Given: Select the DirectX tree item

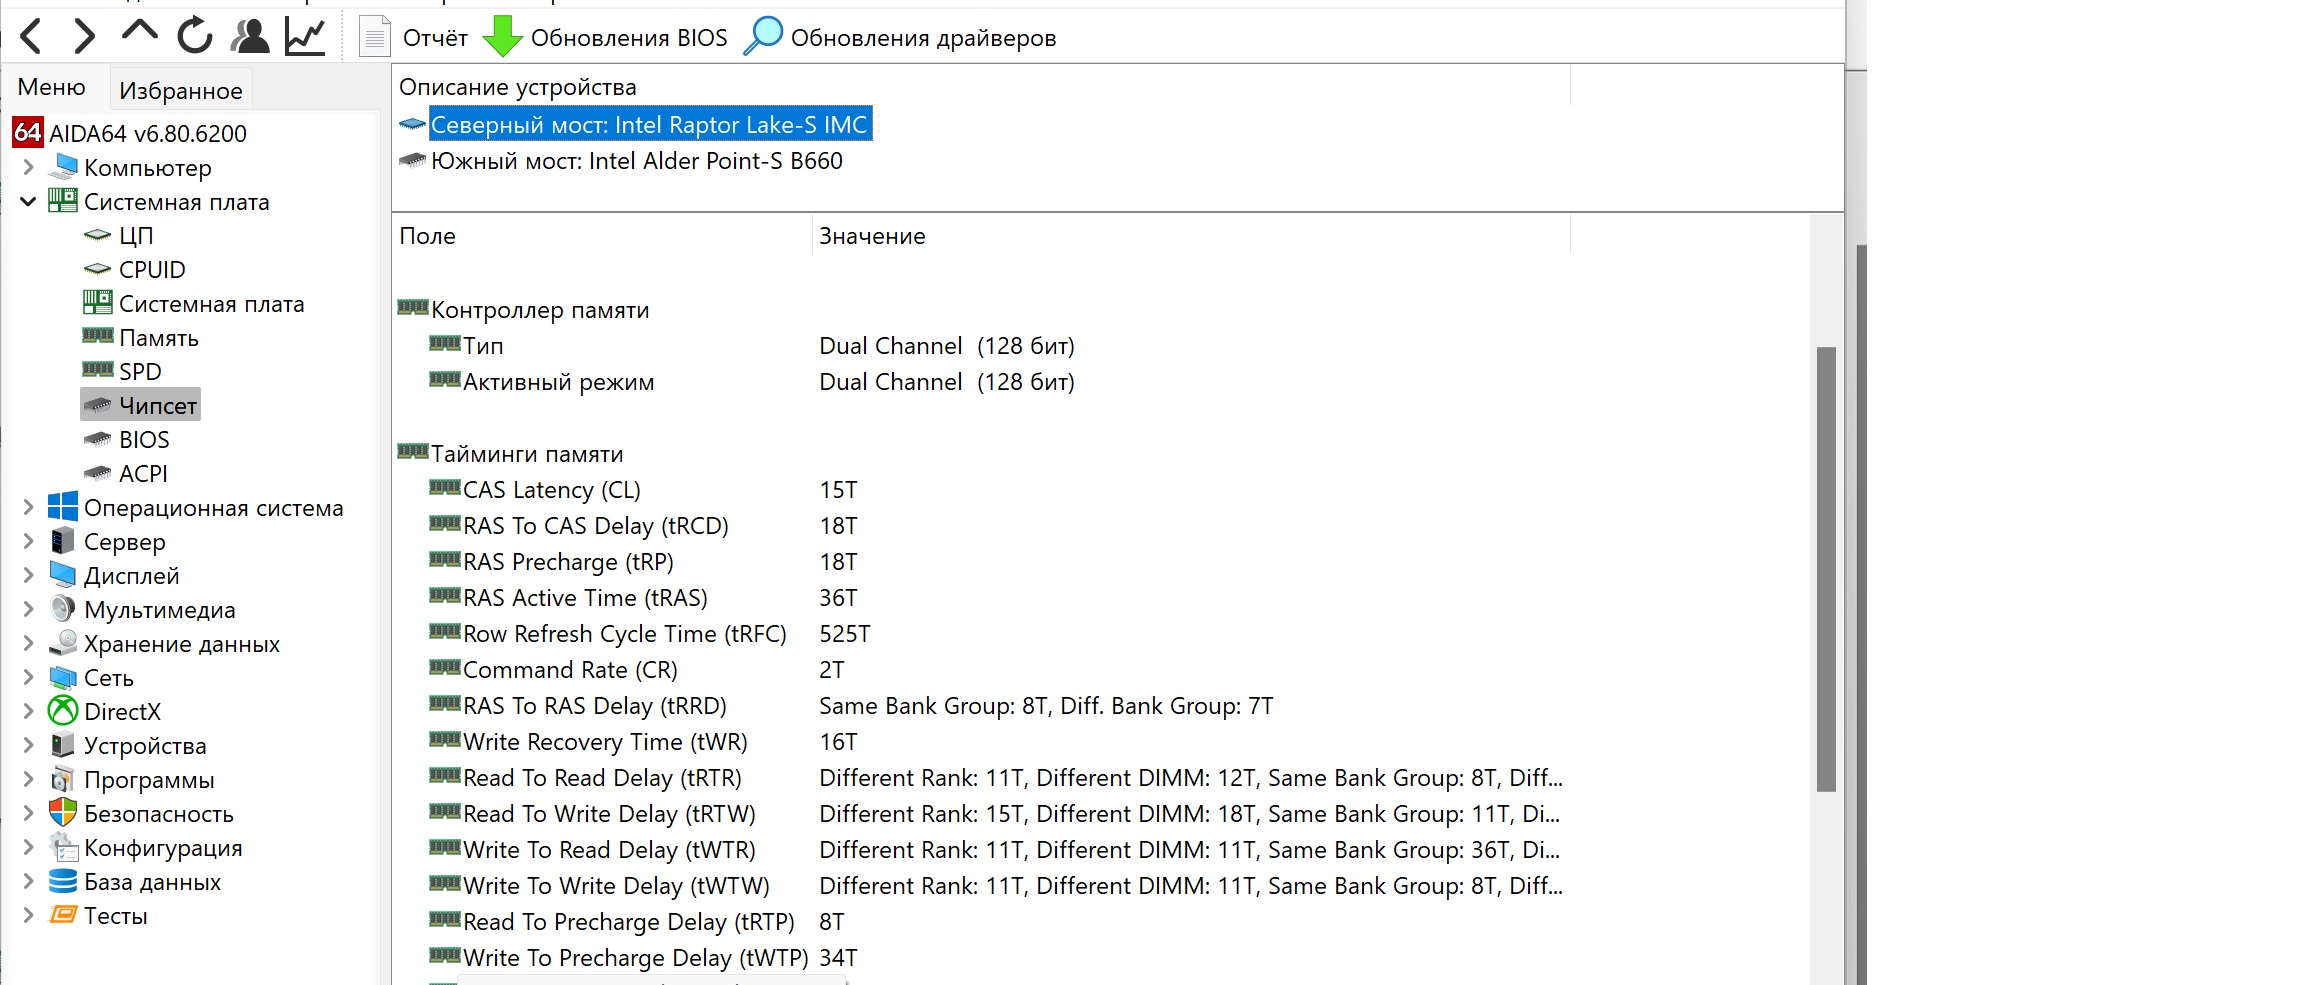Looking at the screenshot, I should click(x=122, y=712).
